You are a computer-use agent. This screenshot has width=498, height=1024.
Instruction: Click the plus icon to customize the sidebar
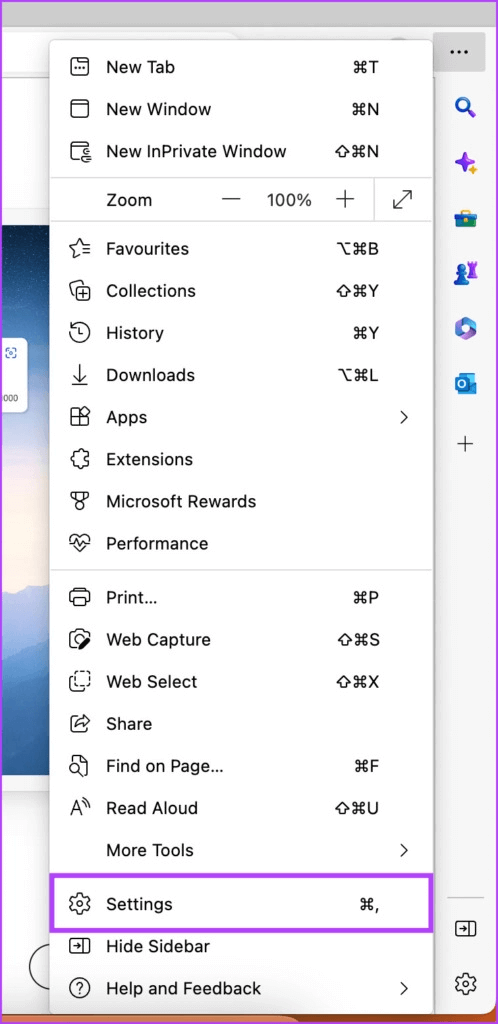[x=465, y=445]
